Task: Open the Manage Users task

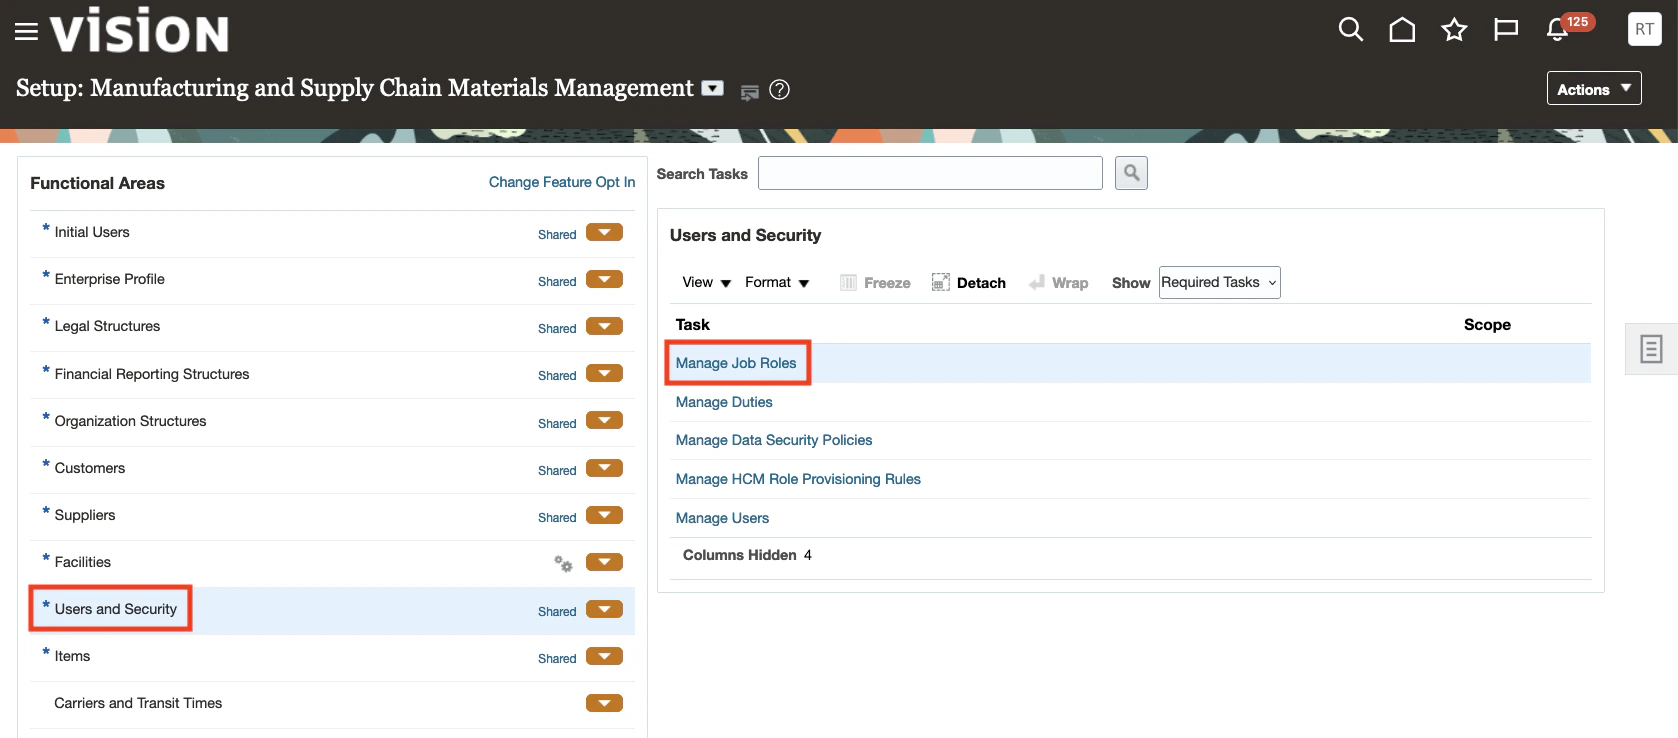Action: pos(722,518)
